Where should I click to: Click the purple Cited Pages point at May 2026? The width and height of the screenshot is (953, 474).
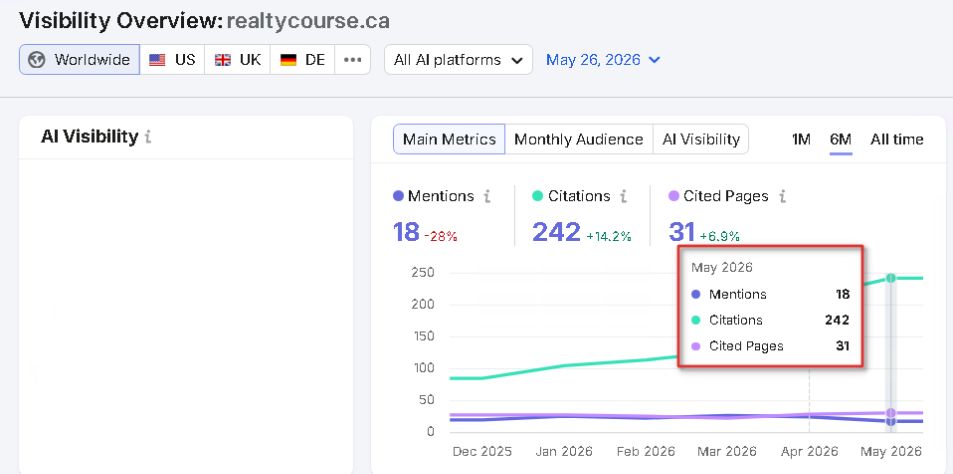(x=891, y=413)
